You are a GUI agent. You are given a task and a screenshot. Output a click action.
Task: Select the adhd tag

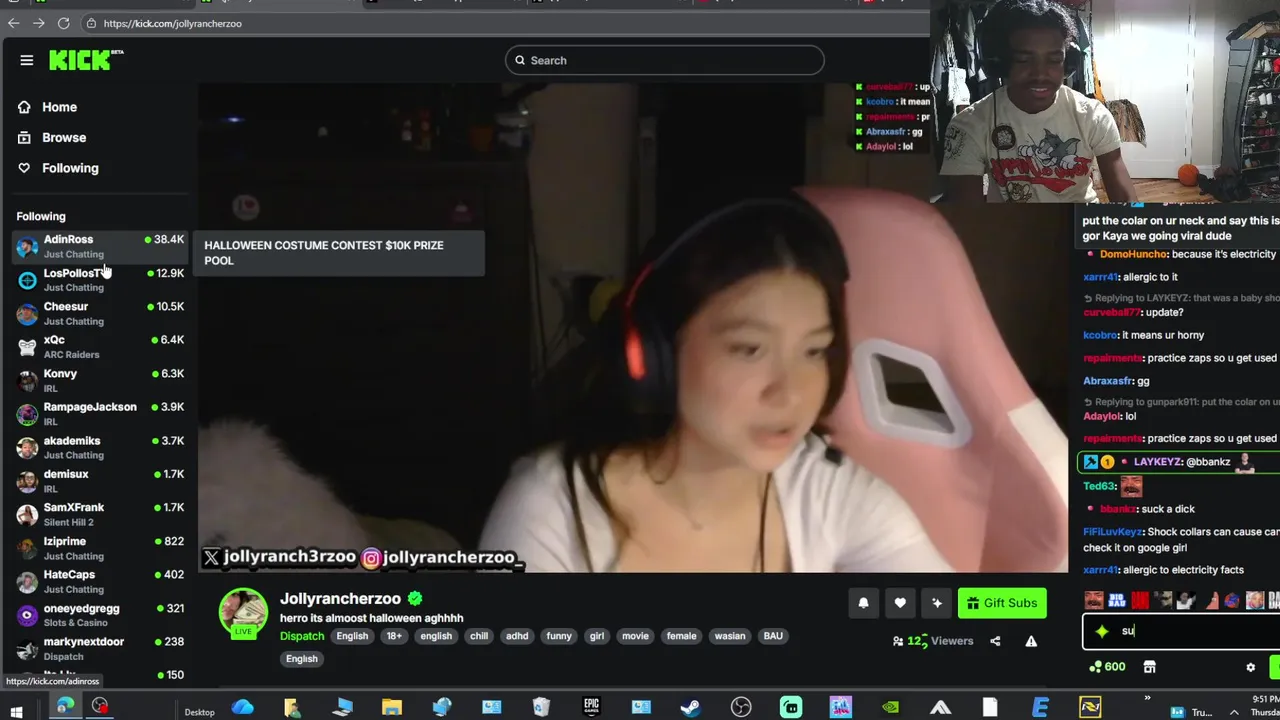[517, 636]
